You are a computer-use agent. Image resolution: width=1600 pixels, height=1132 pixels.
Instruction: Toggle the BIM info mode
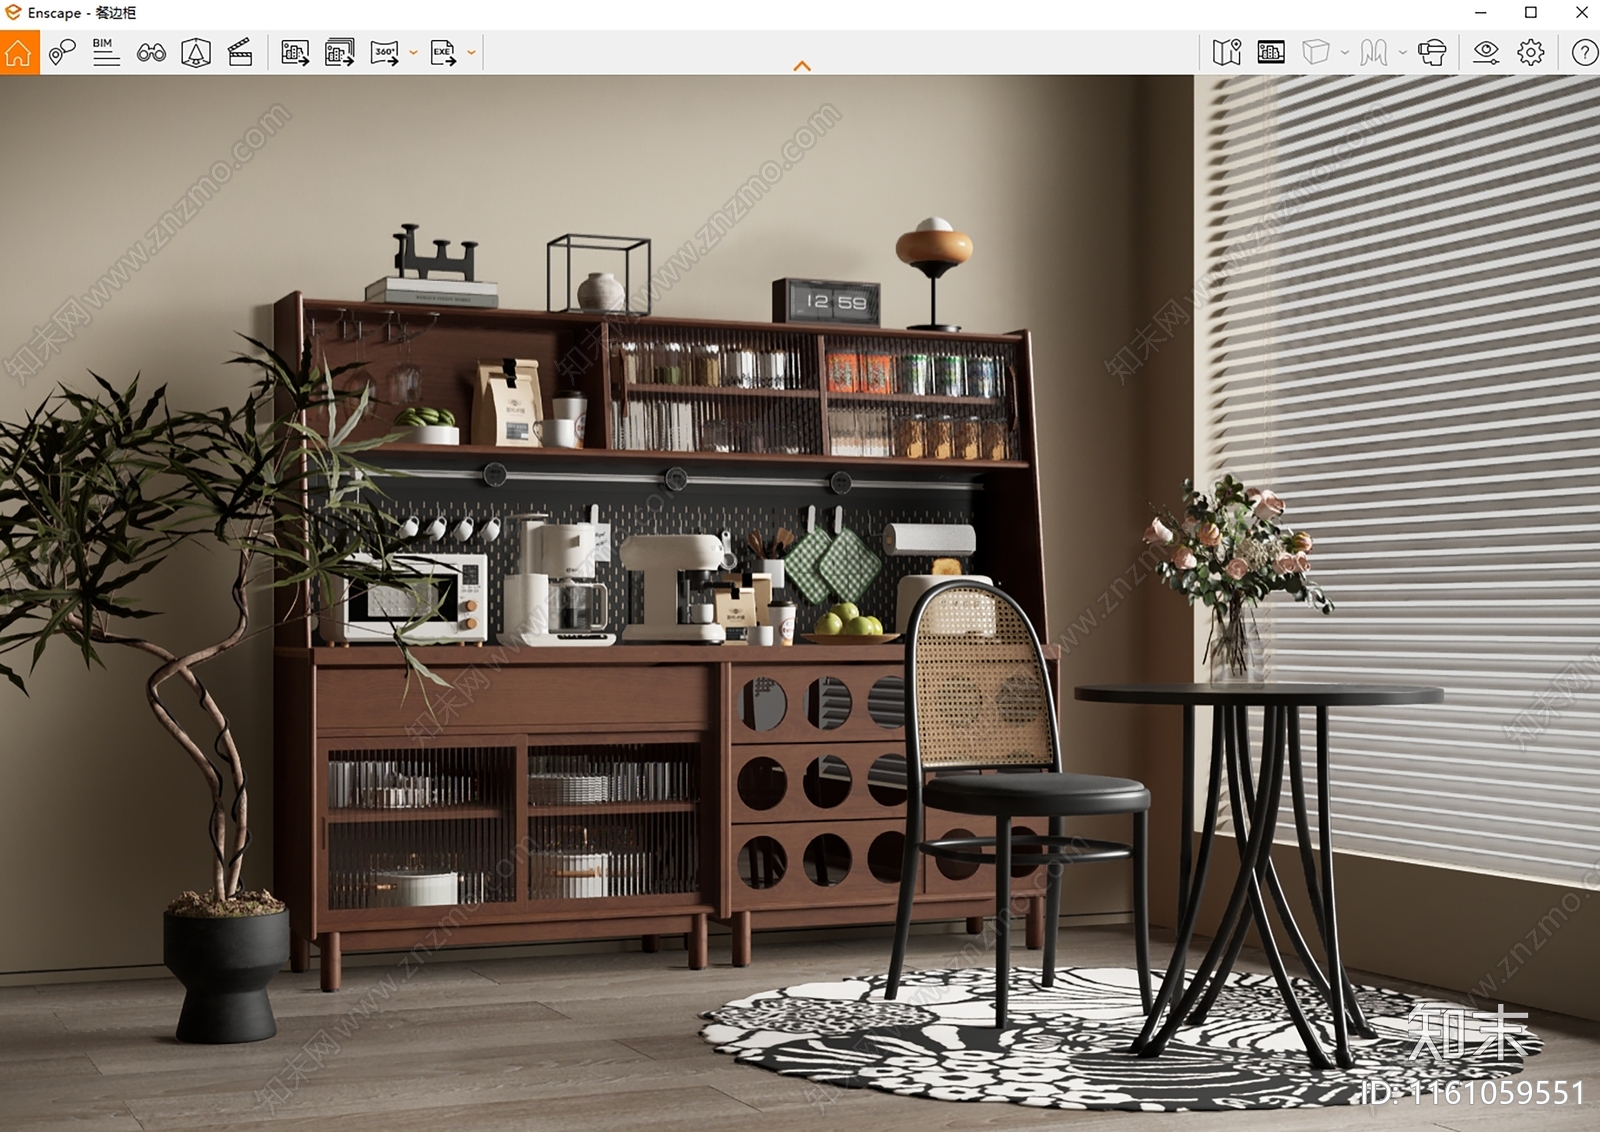(106, 52)
